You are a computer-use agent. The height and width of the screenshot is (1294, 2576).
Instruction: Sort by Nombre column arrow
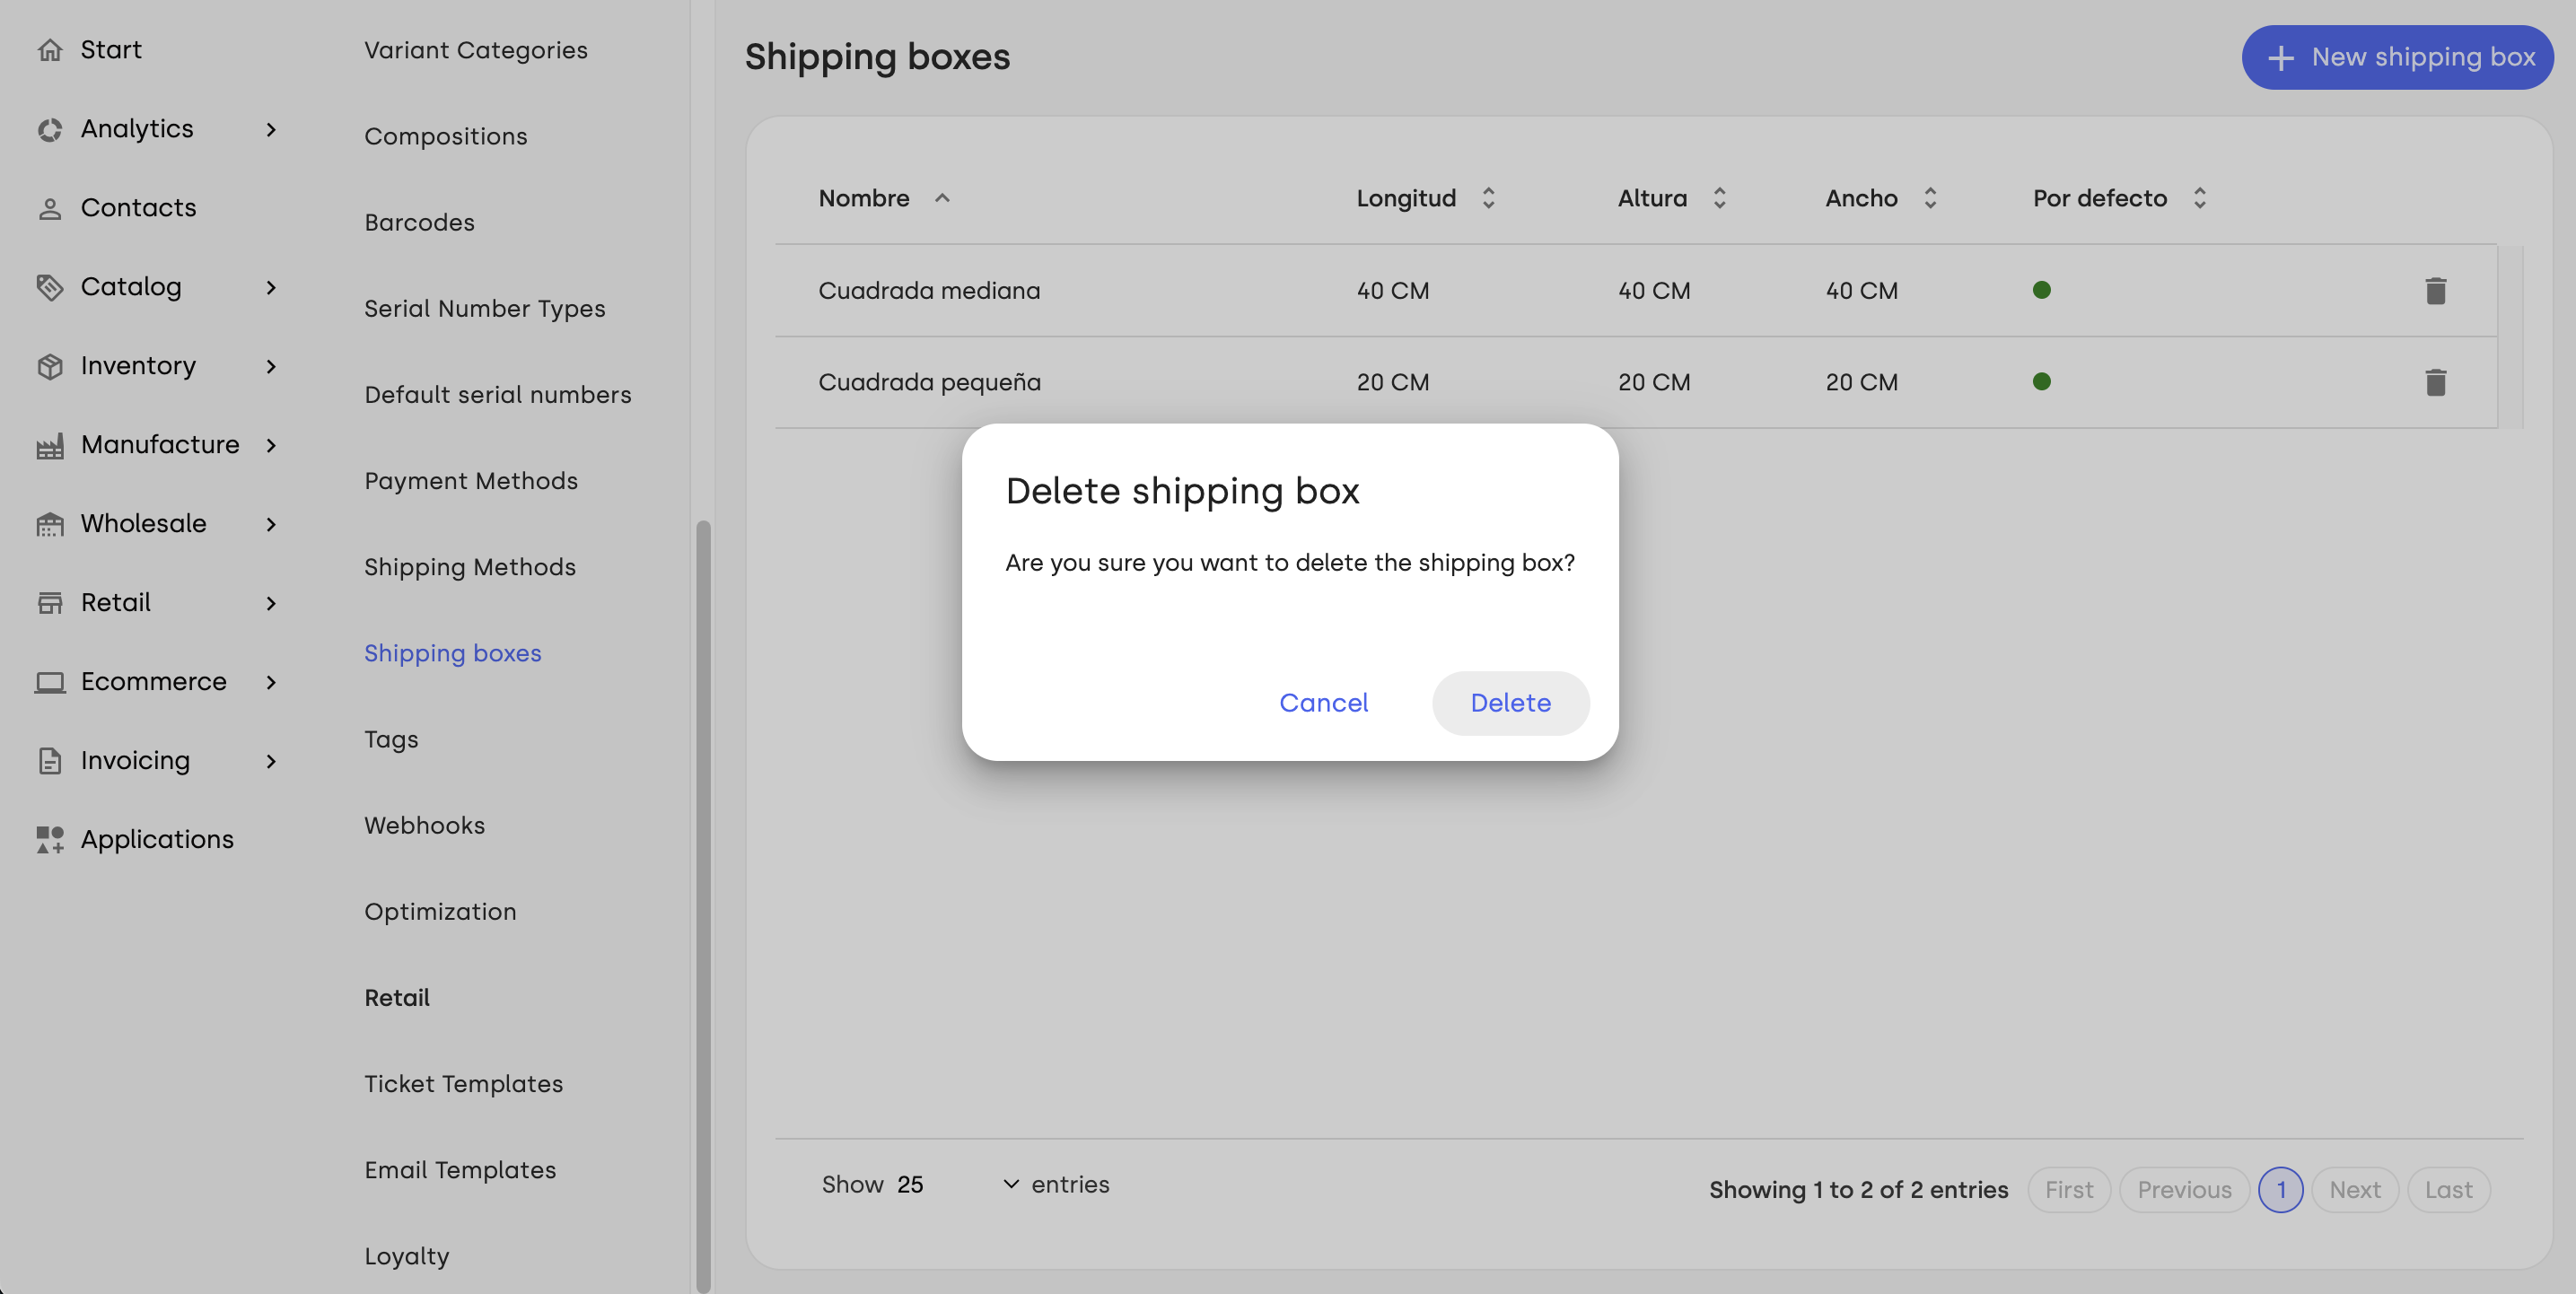click(x=942, y=198)
